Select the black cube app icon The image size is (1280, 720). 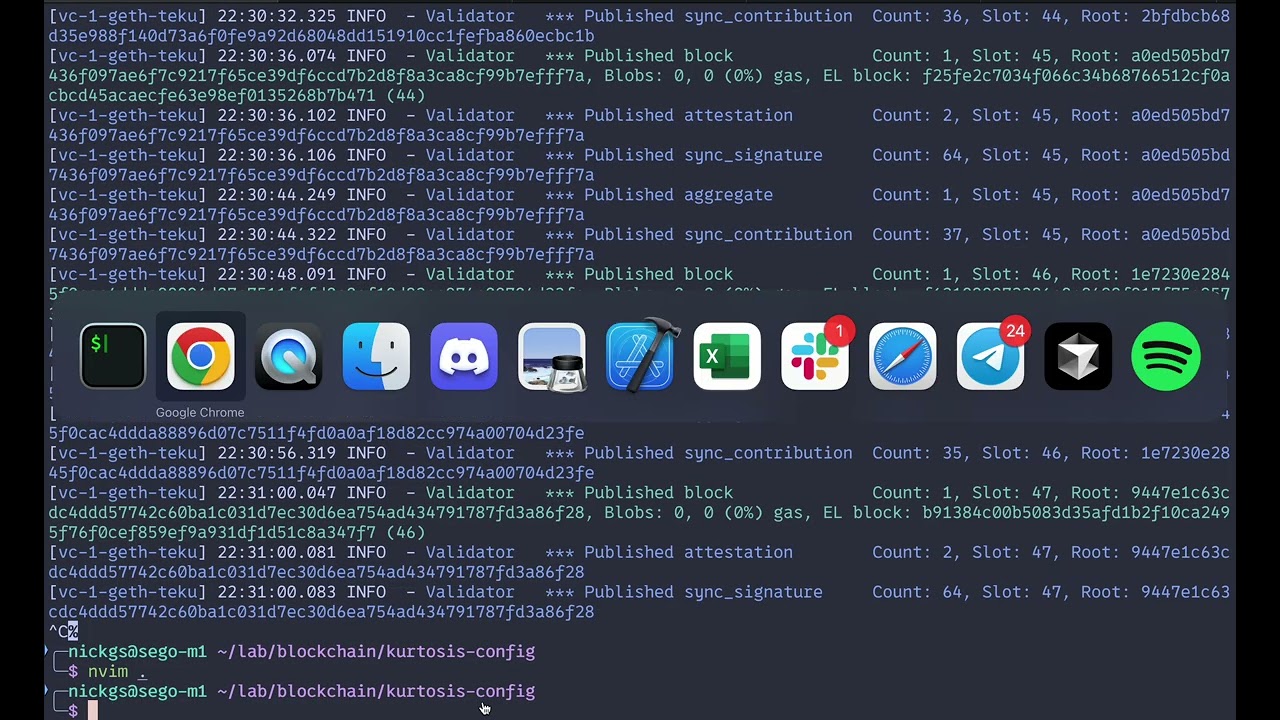click(1078, 356)
